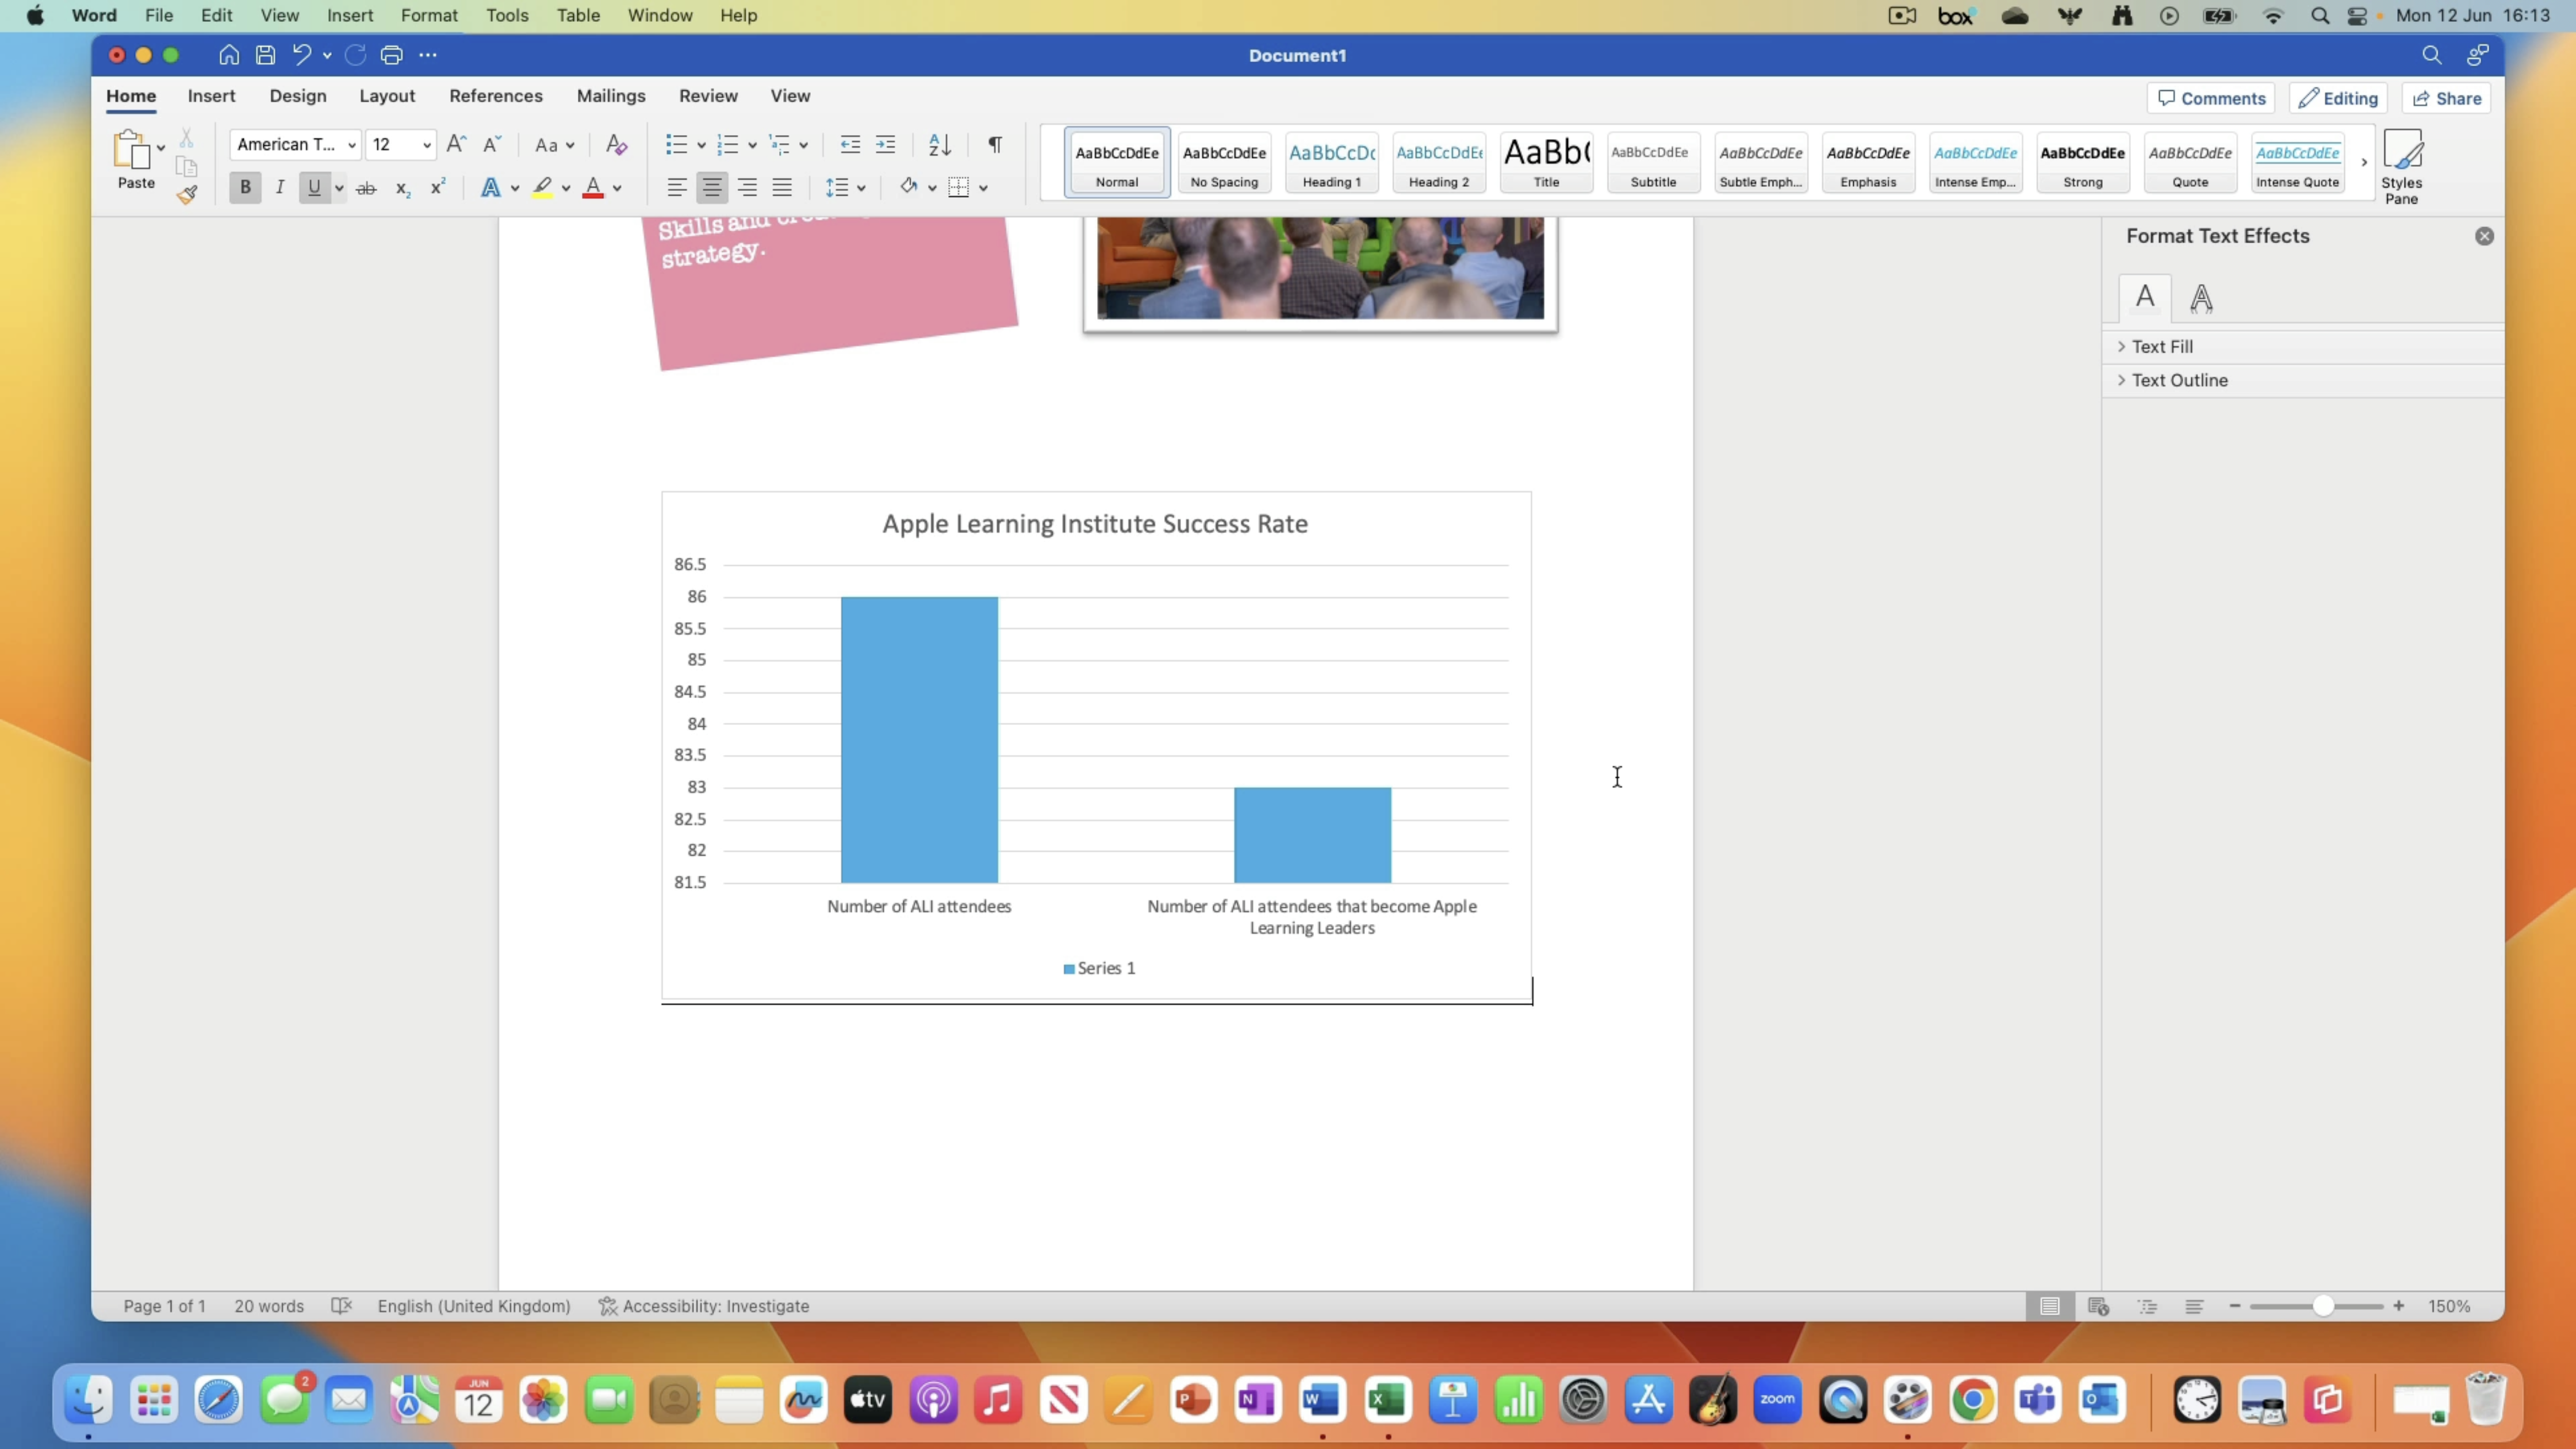Open the font name dropdown
Viewport: 2576px width, 1449px height.
click(352, 145)
